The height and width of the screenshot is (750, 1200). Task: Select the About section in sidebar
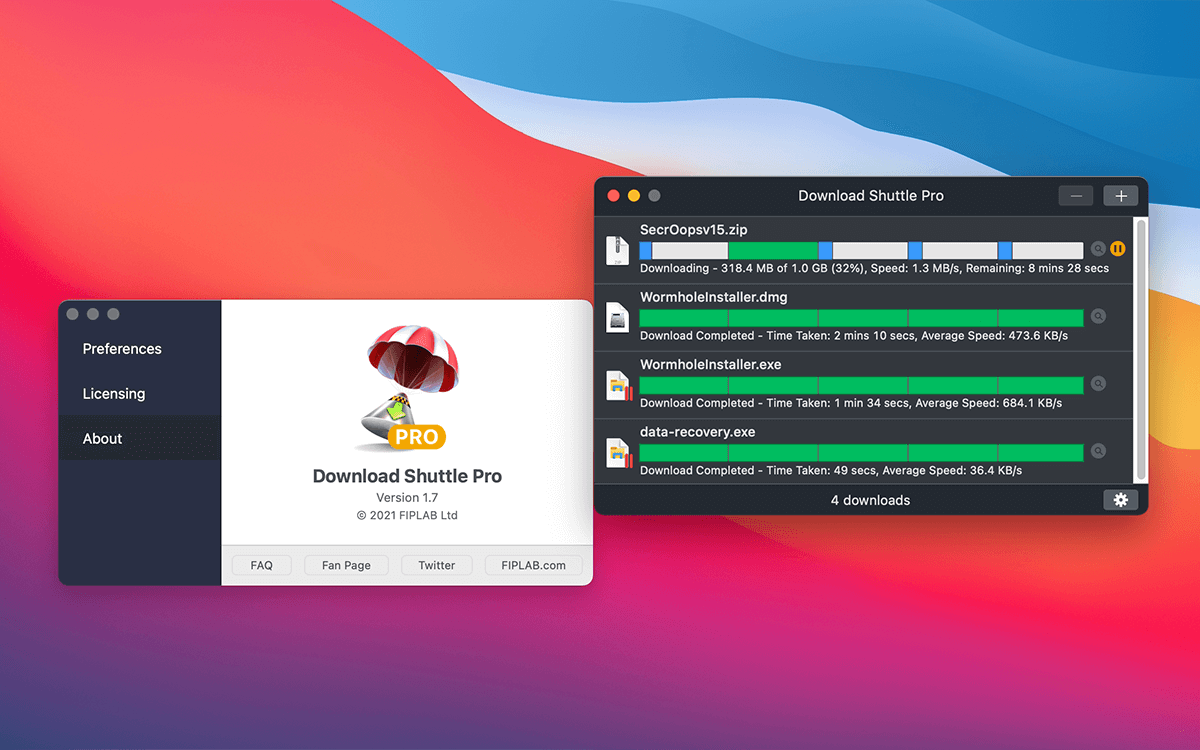click(140, 438)
